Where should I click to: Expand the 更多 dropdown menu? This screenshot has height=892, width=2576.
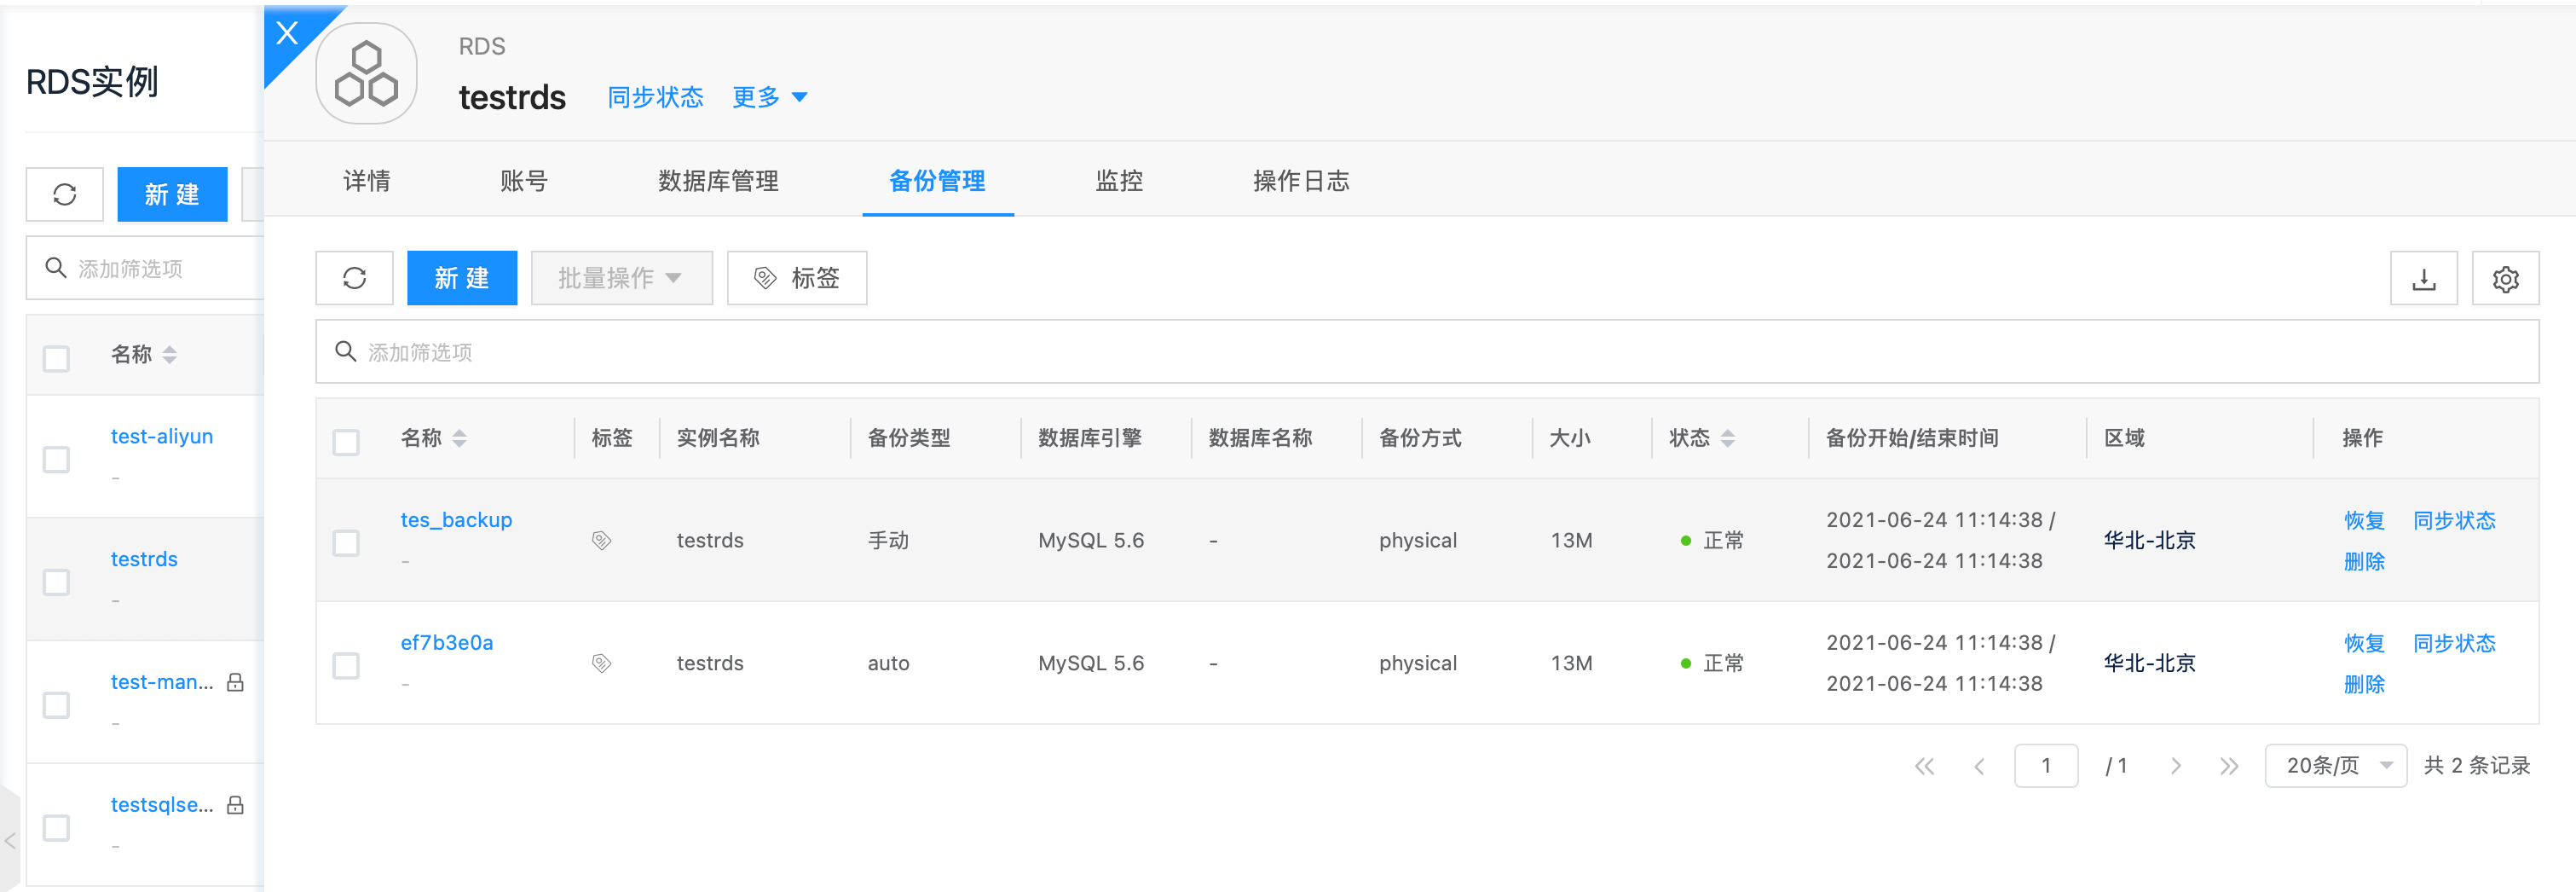(x=769, y=97)
